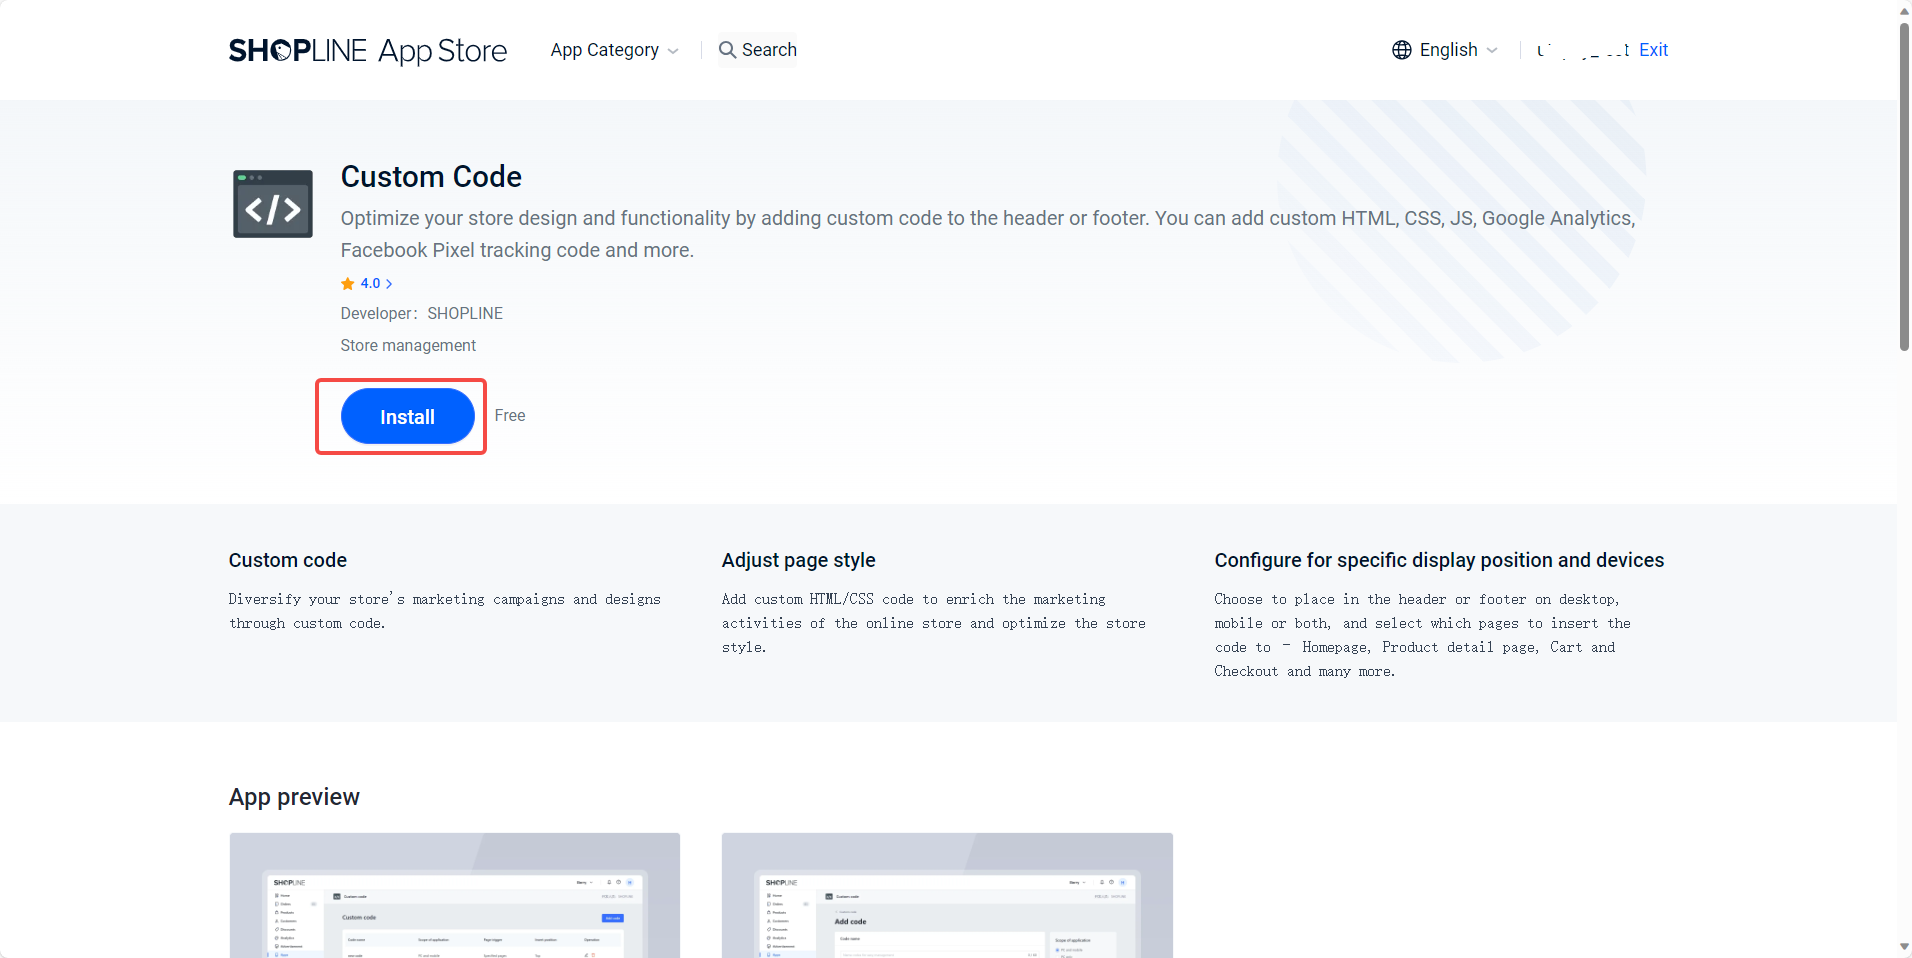Open the App Category dropdown
1912x958 pixels.
tap(614, 50)
